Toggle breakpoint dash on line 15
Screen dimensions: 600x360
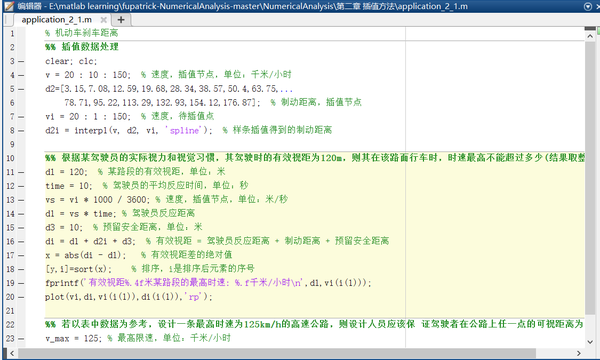pyautogui.click(x=21, y=228)
